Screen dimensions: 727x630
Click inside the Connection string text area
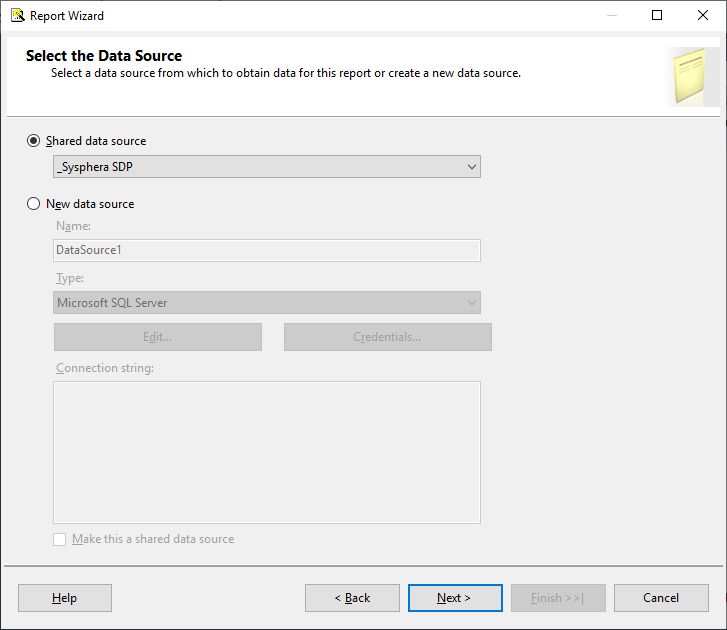click(267, 452)
